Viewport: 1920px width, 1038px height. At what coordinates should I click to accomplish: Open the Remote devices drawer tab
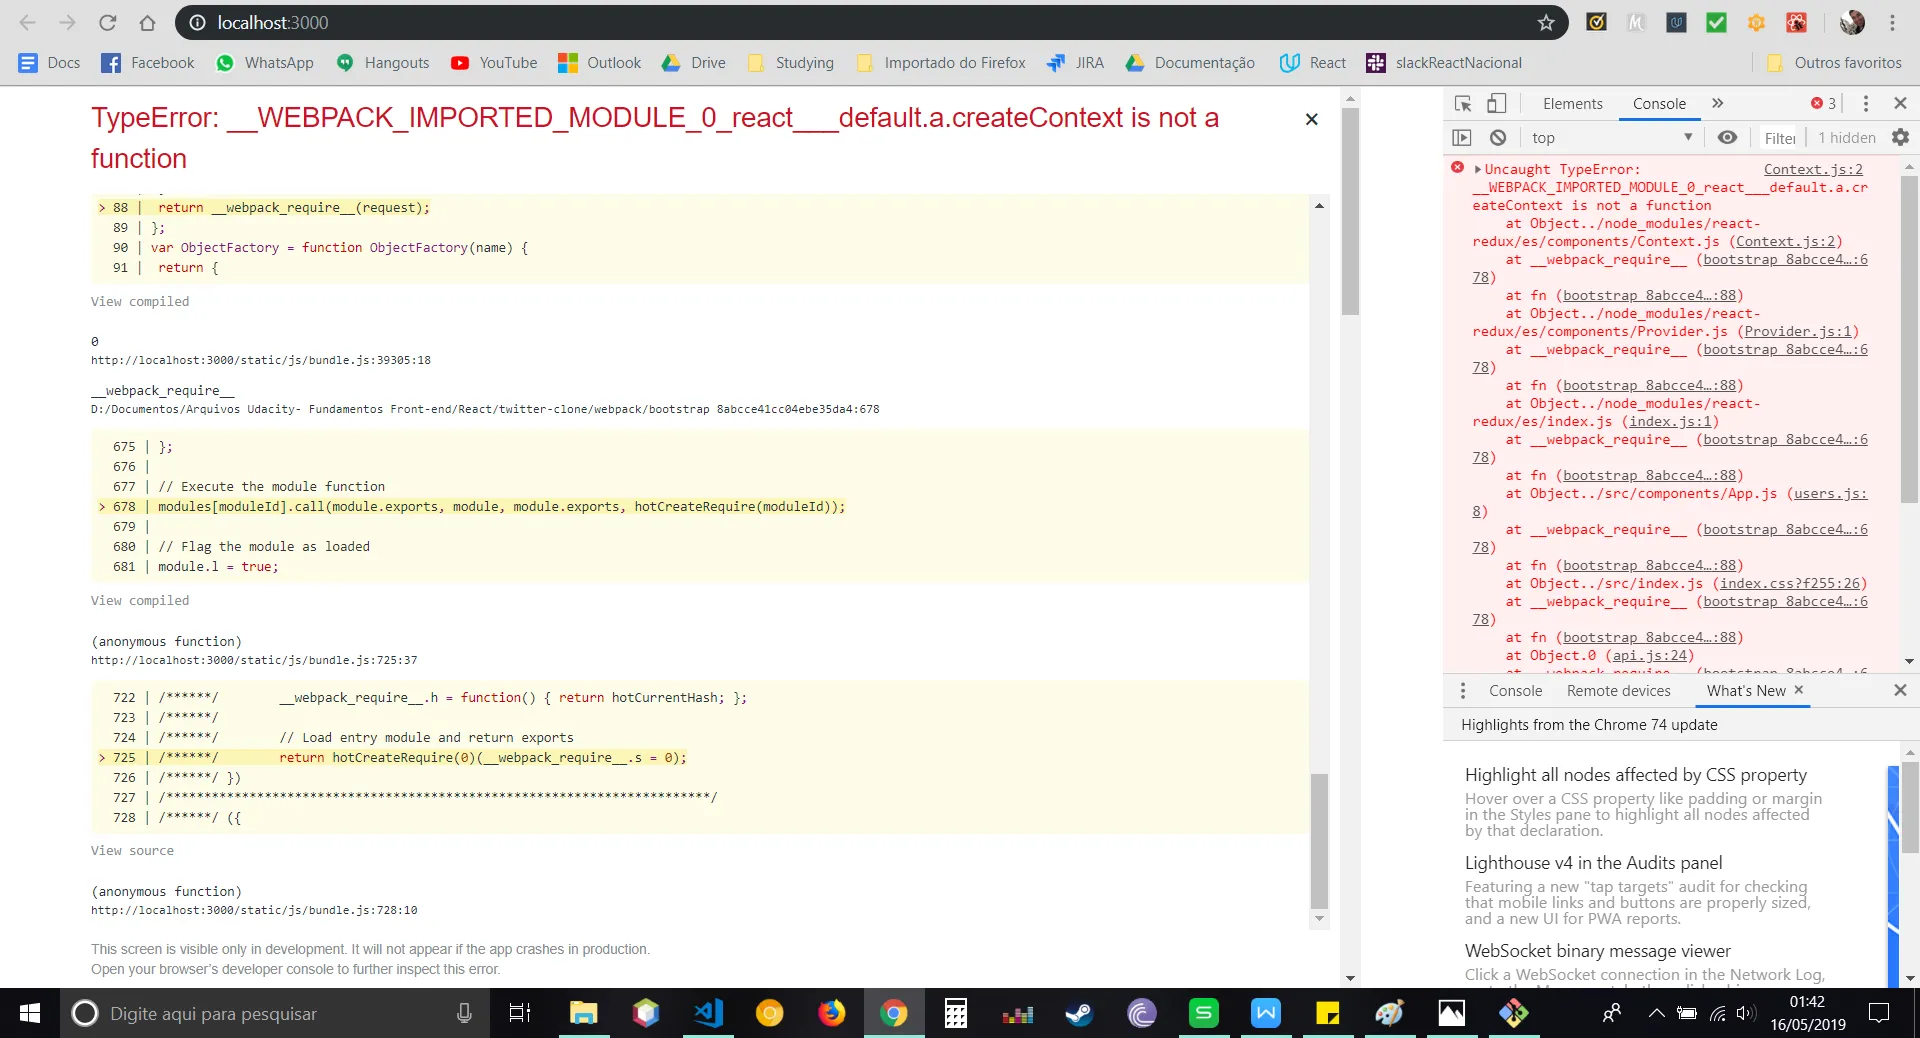pyautogui.click(x=1618, y=691)
